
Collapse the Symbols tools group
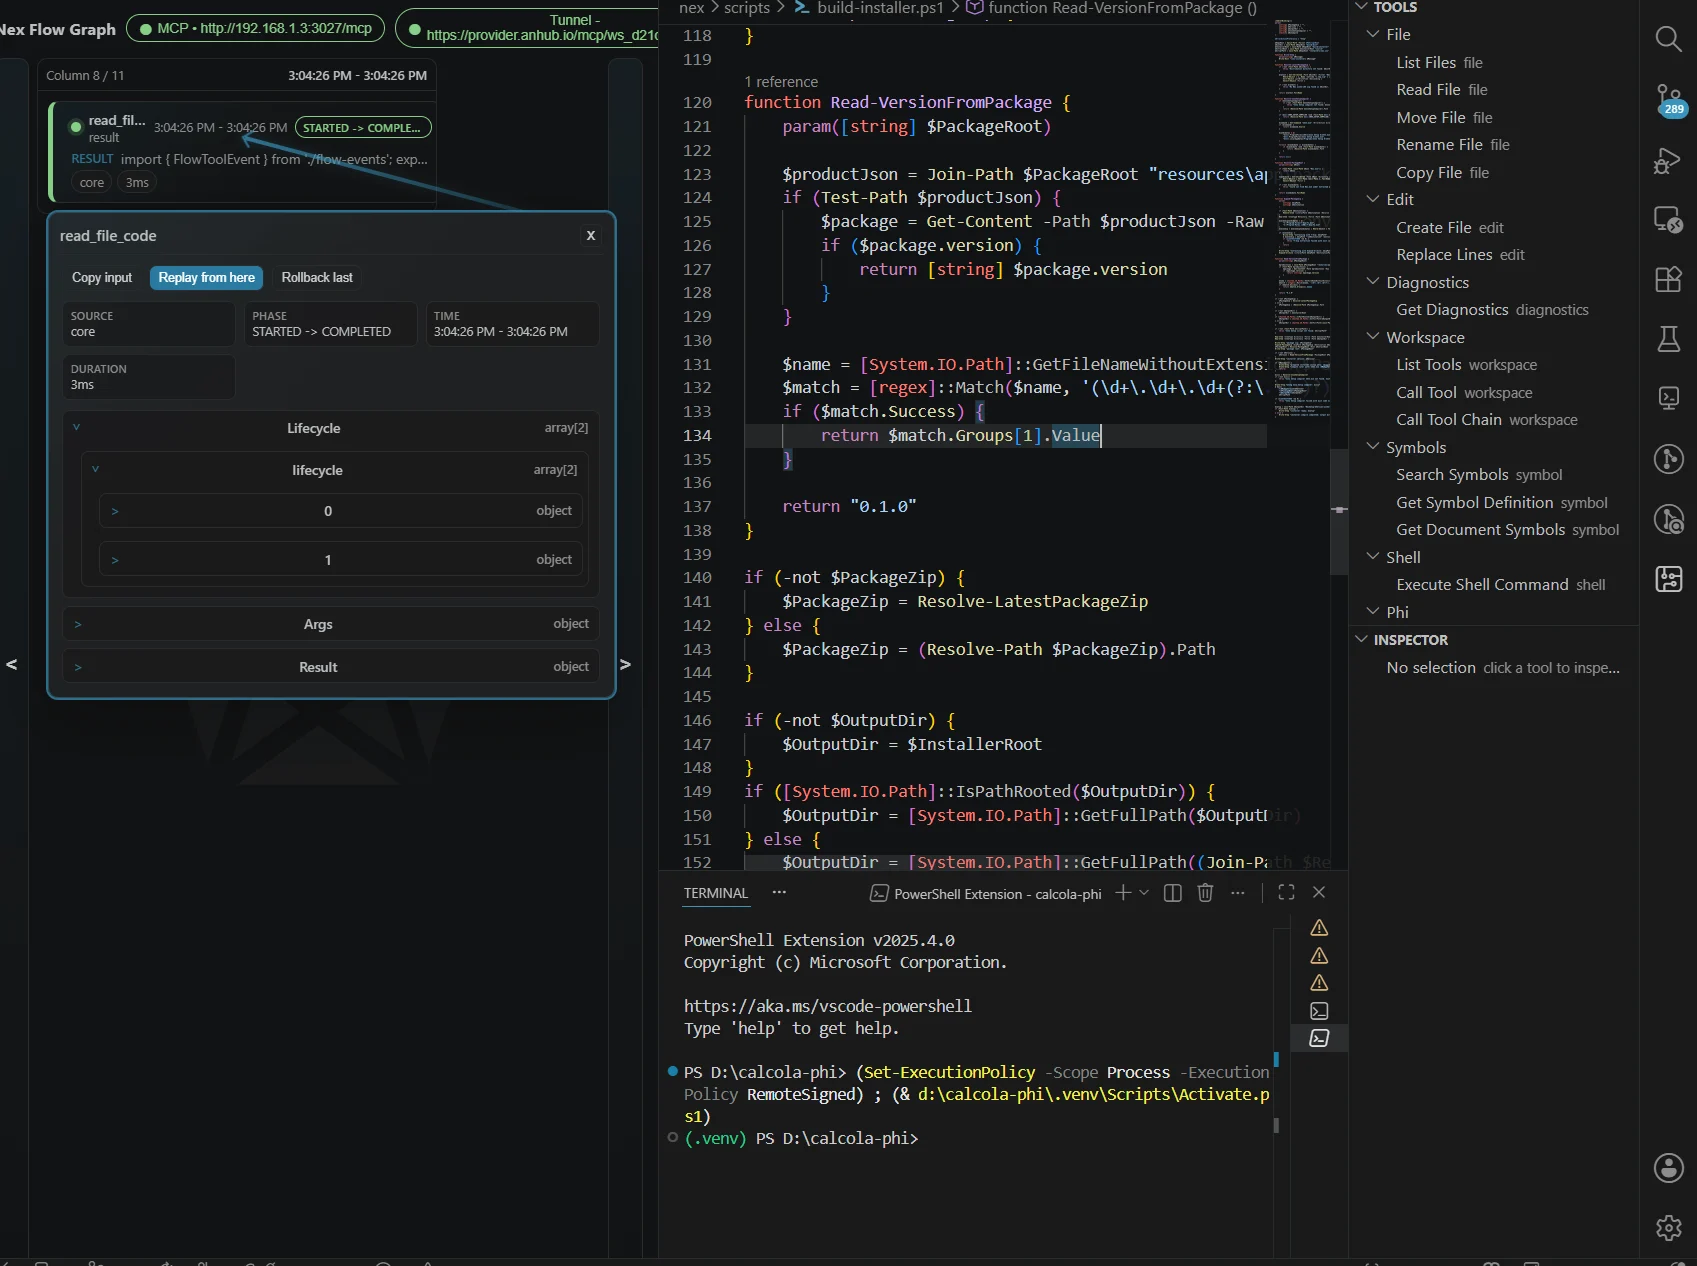click(x=1373, y=447)
